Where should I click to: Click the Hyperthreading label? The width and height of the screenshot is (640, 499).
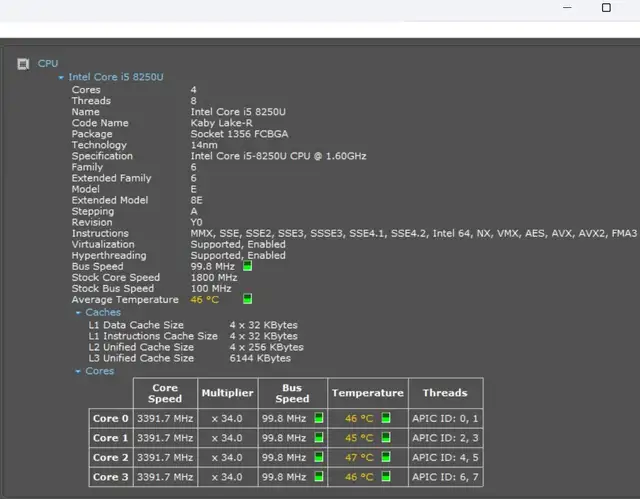(x=109, y=255)
